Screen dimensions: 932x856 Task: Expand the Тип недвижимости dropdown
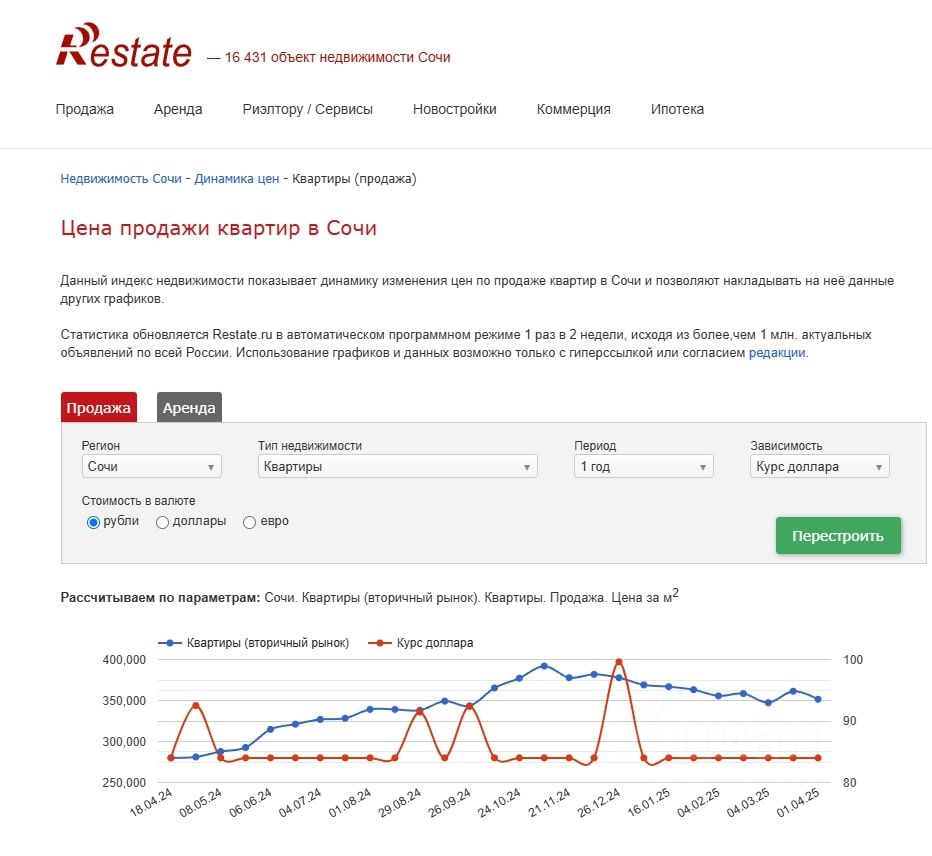coord(397,467)
